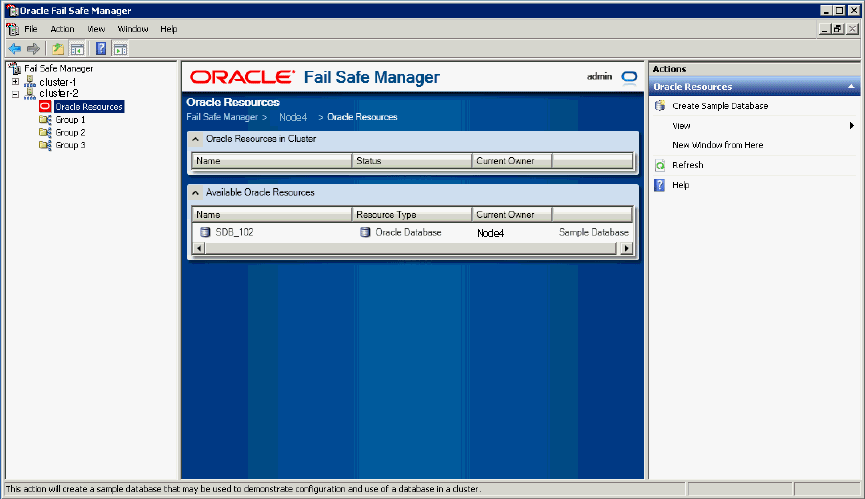
Task: Click the Back arrow toolbar icon
Action: coord(15,49)
